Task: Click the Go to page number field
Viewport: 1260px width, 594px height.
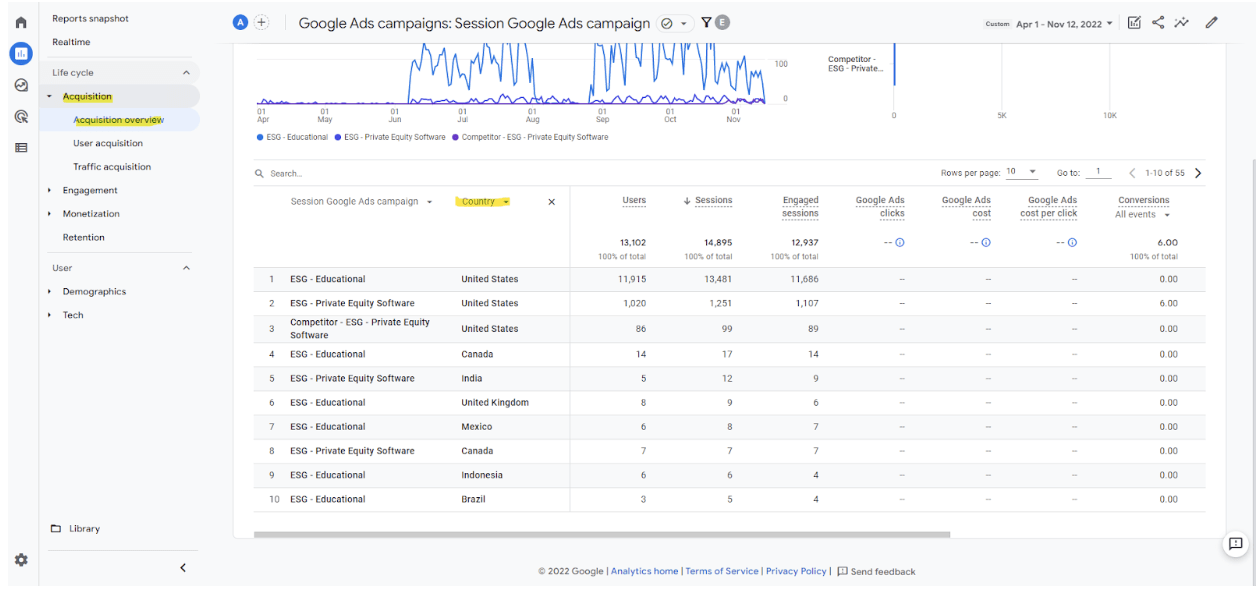Action: tap(1097, 172)
